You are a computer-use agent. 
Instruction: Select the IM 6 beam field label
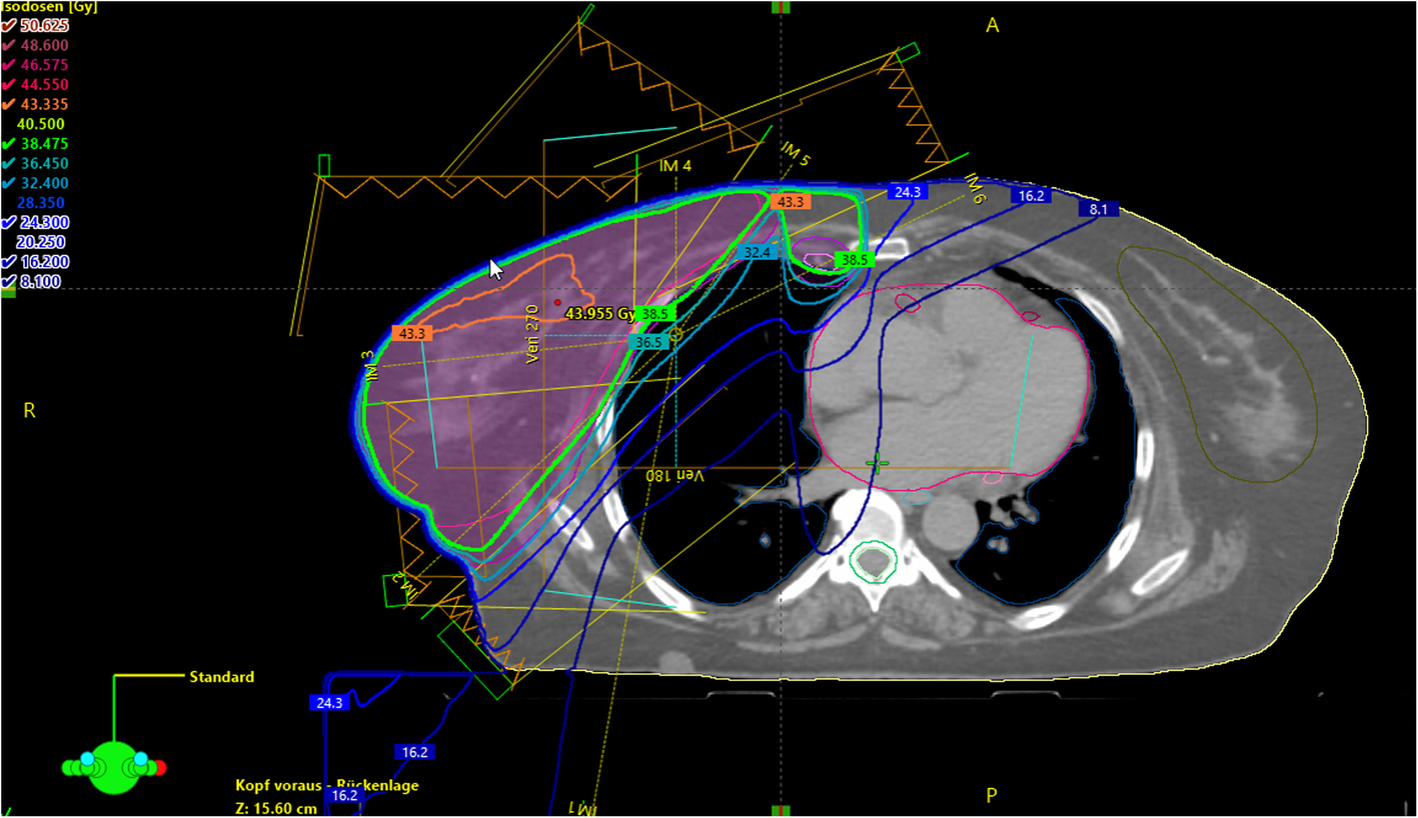[x=977, y=188]
